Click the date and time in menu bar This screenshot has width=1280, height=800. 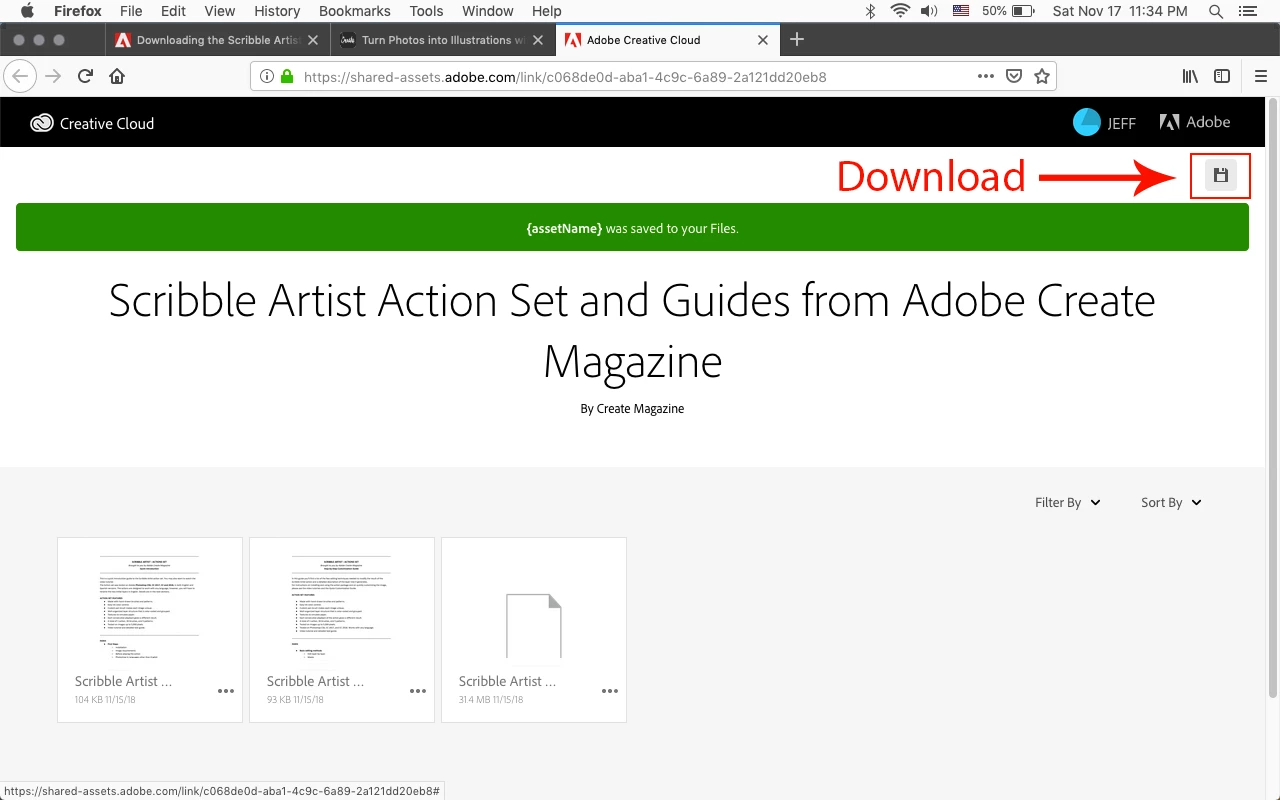click(1120, 11)
